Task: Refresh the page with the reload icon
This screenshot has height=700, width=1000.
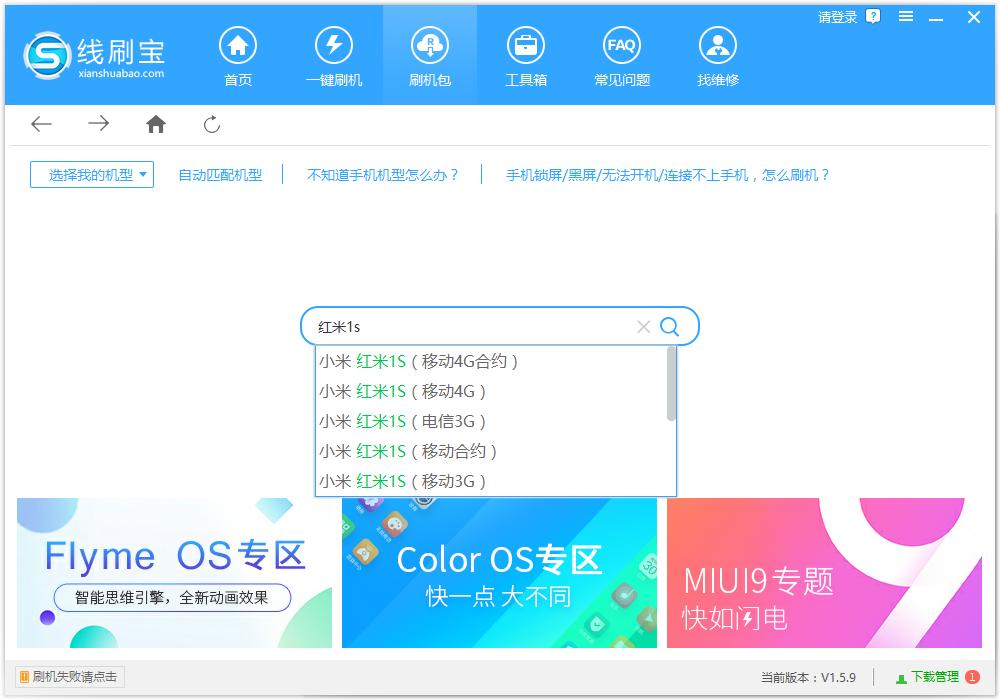Action: [211, 124]
